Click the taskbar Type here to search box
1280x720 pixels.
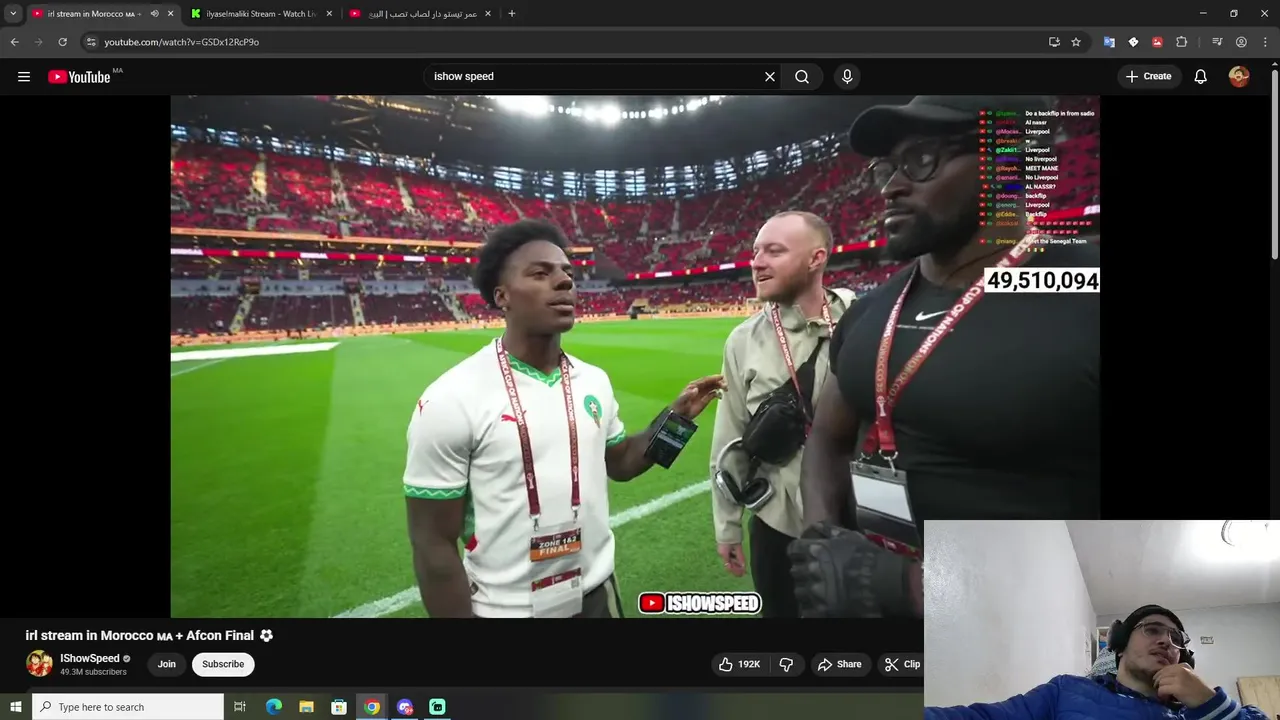(128, 707)
